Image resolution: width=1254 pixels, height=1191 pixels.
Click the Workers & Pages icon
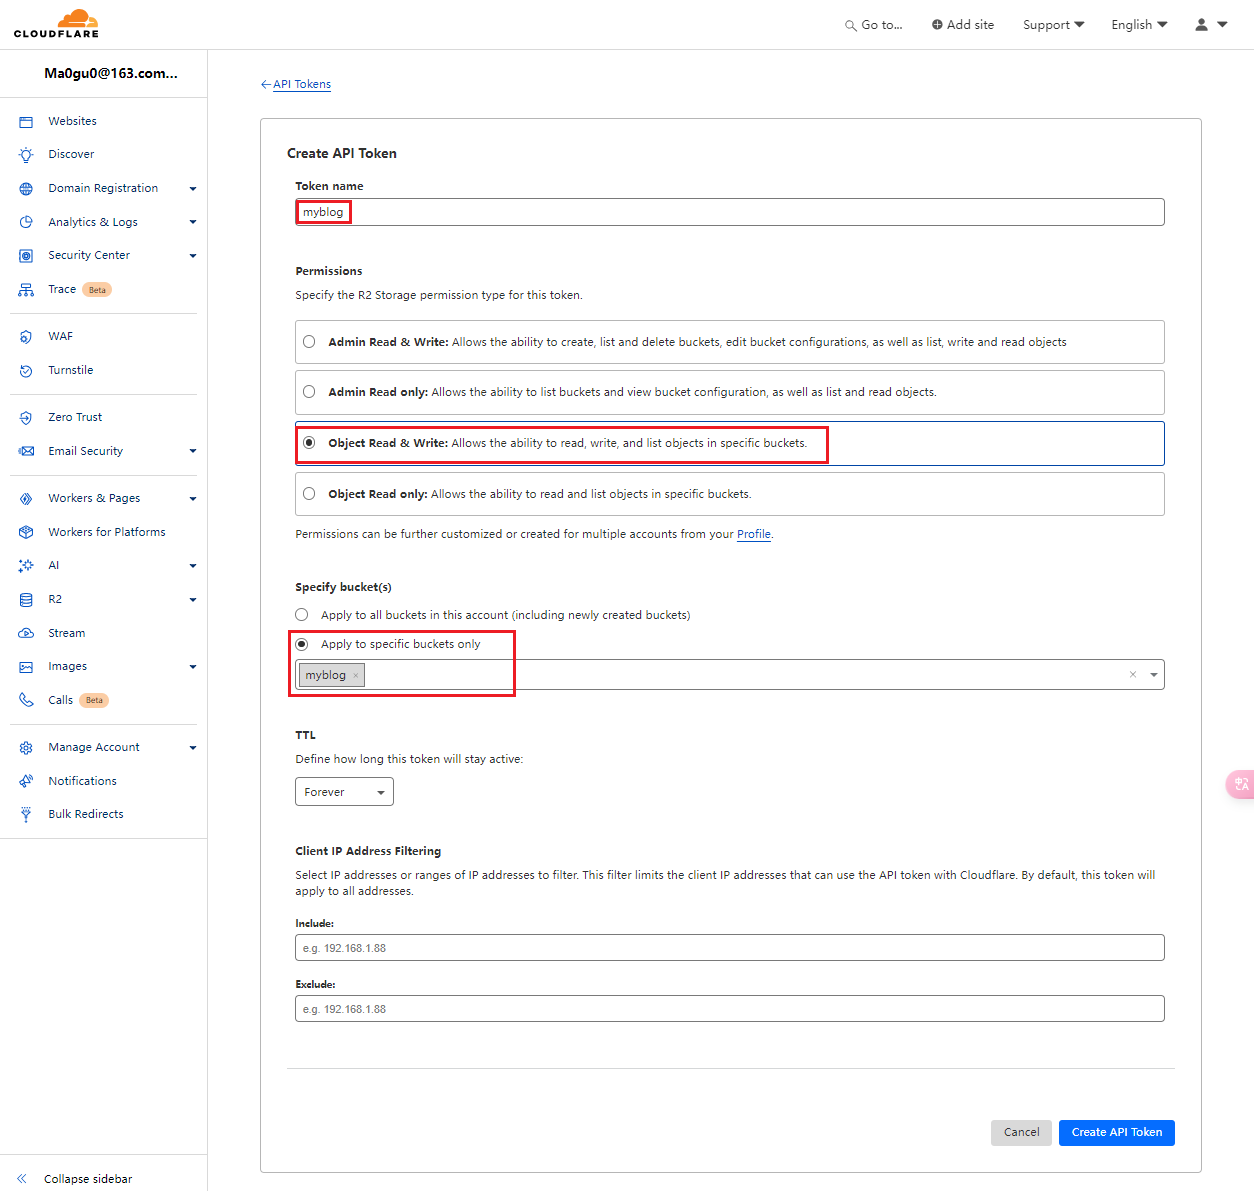(26, 499)
